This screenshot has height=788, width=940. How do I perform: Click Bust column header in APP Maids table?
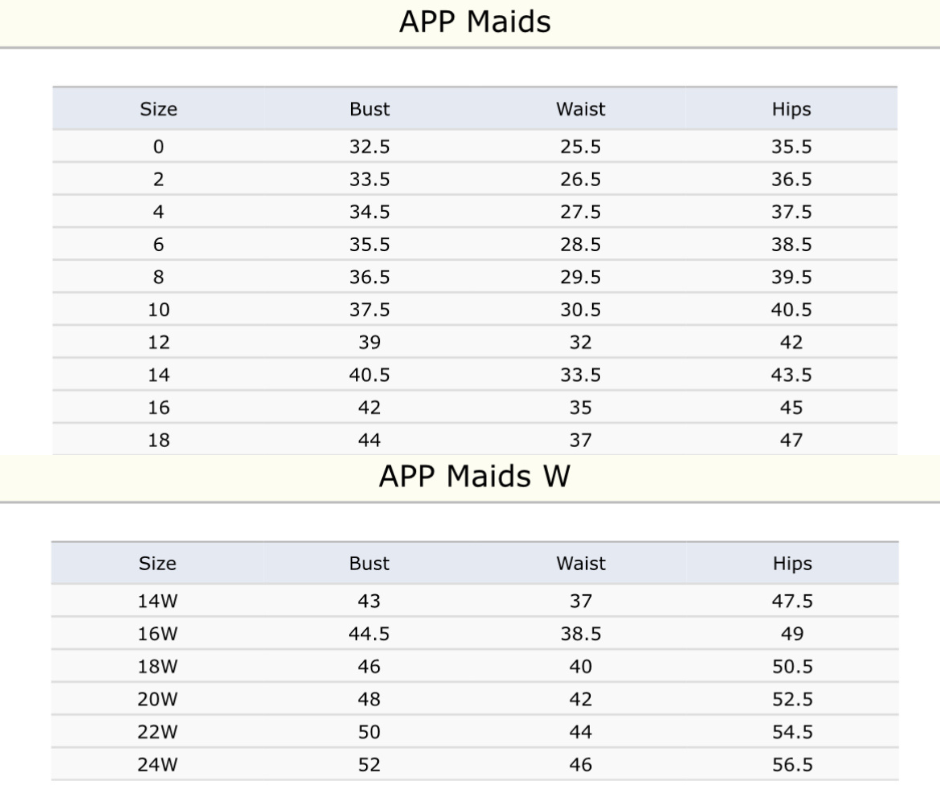369,109
